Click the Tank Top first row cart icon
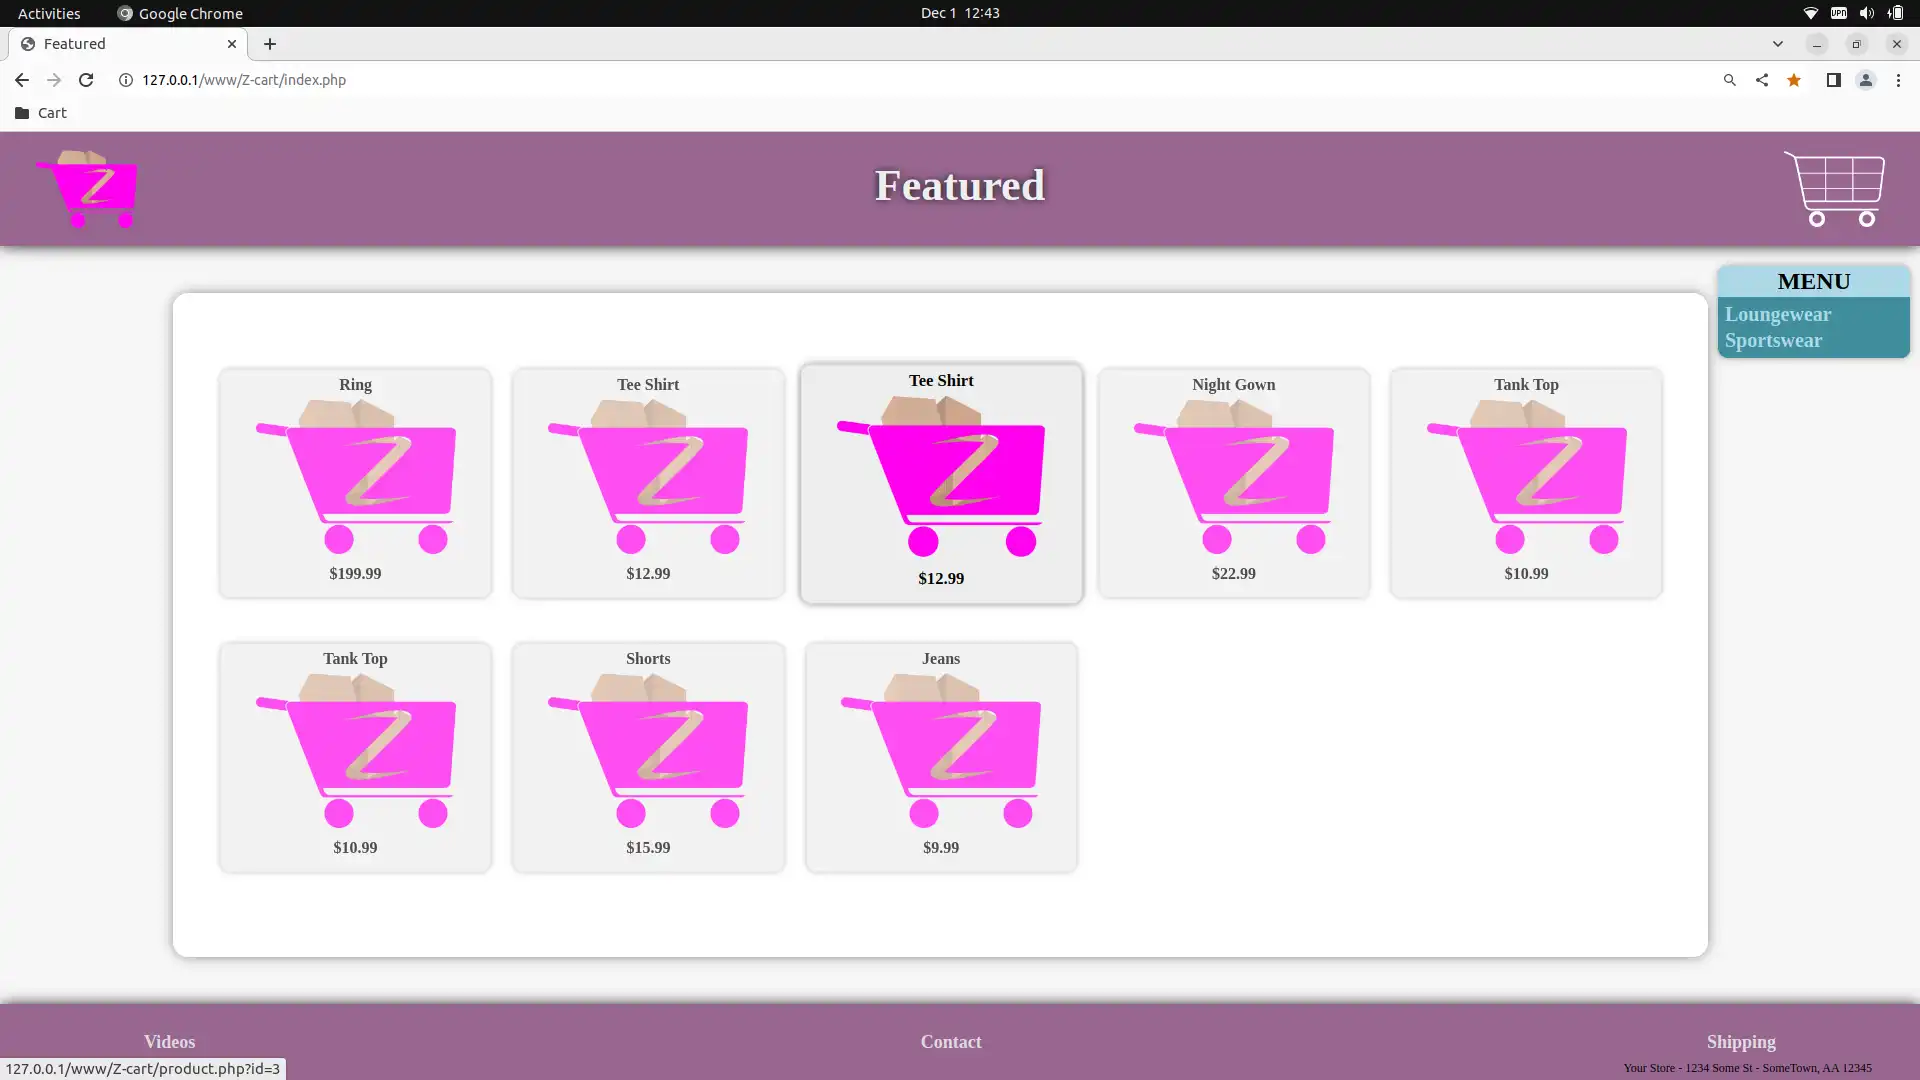The image size is (1920, 1080). pos(1526,475)
